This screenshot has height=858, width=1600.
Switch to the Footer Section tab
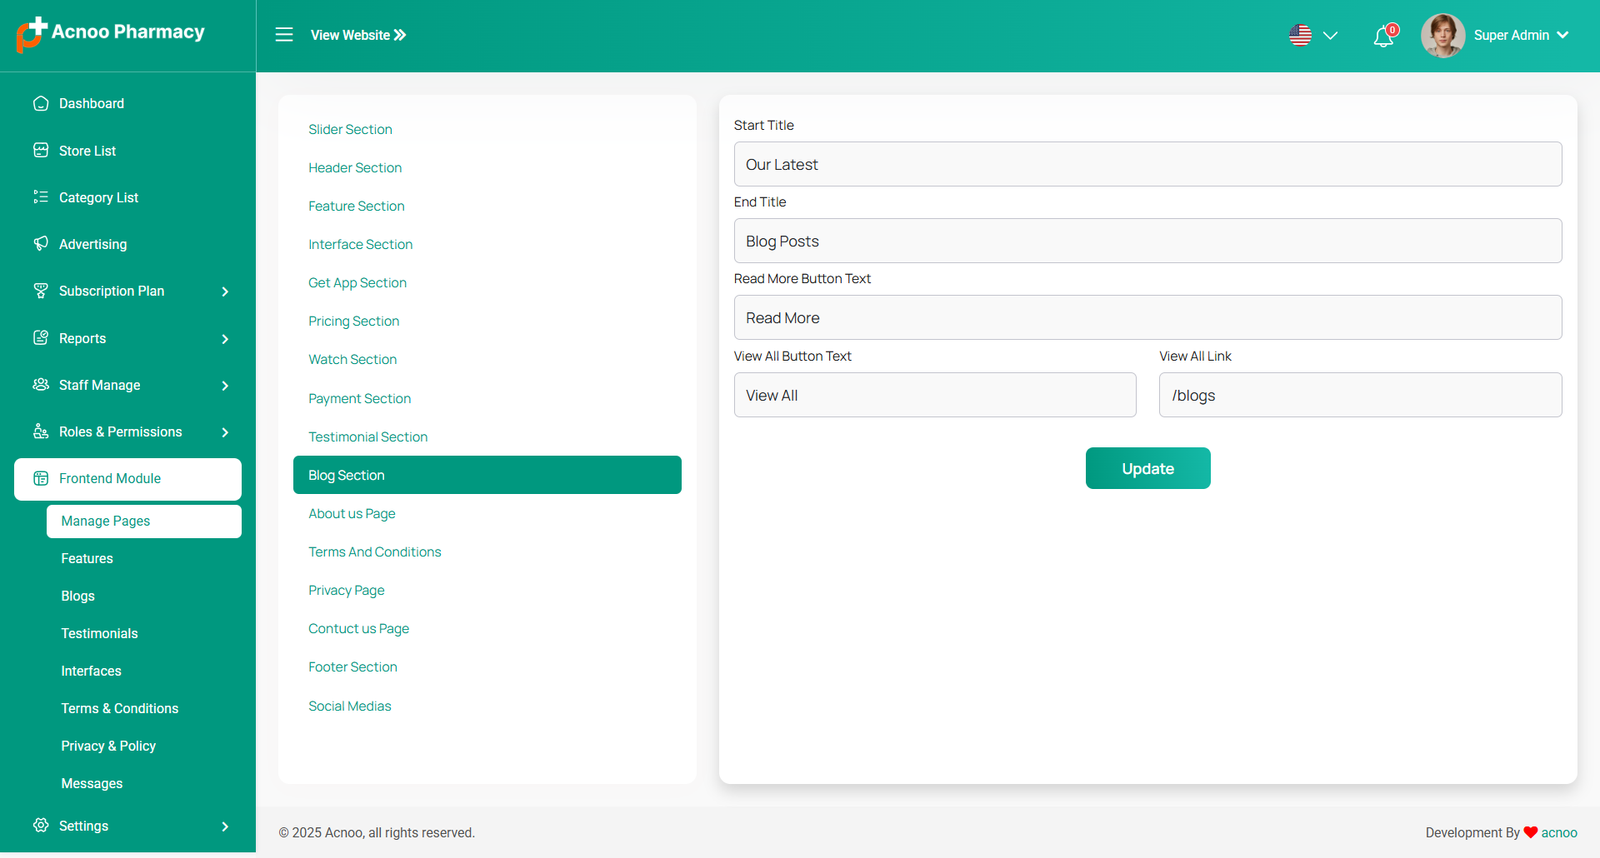pyautogui.click(x=353, y=667)
